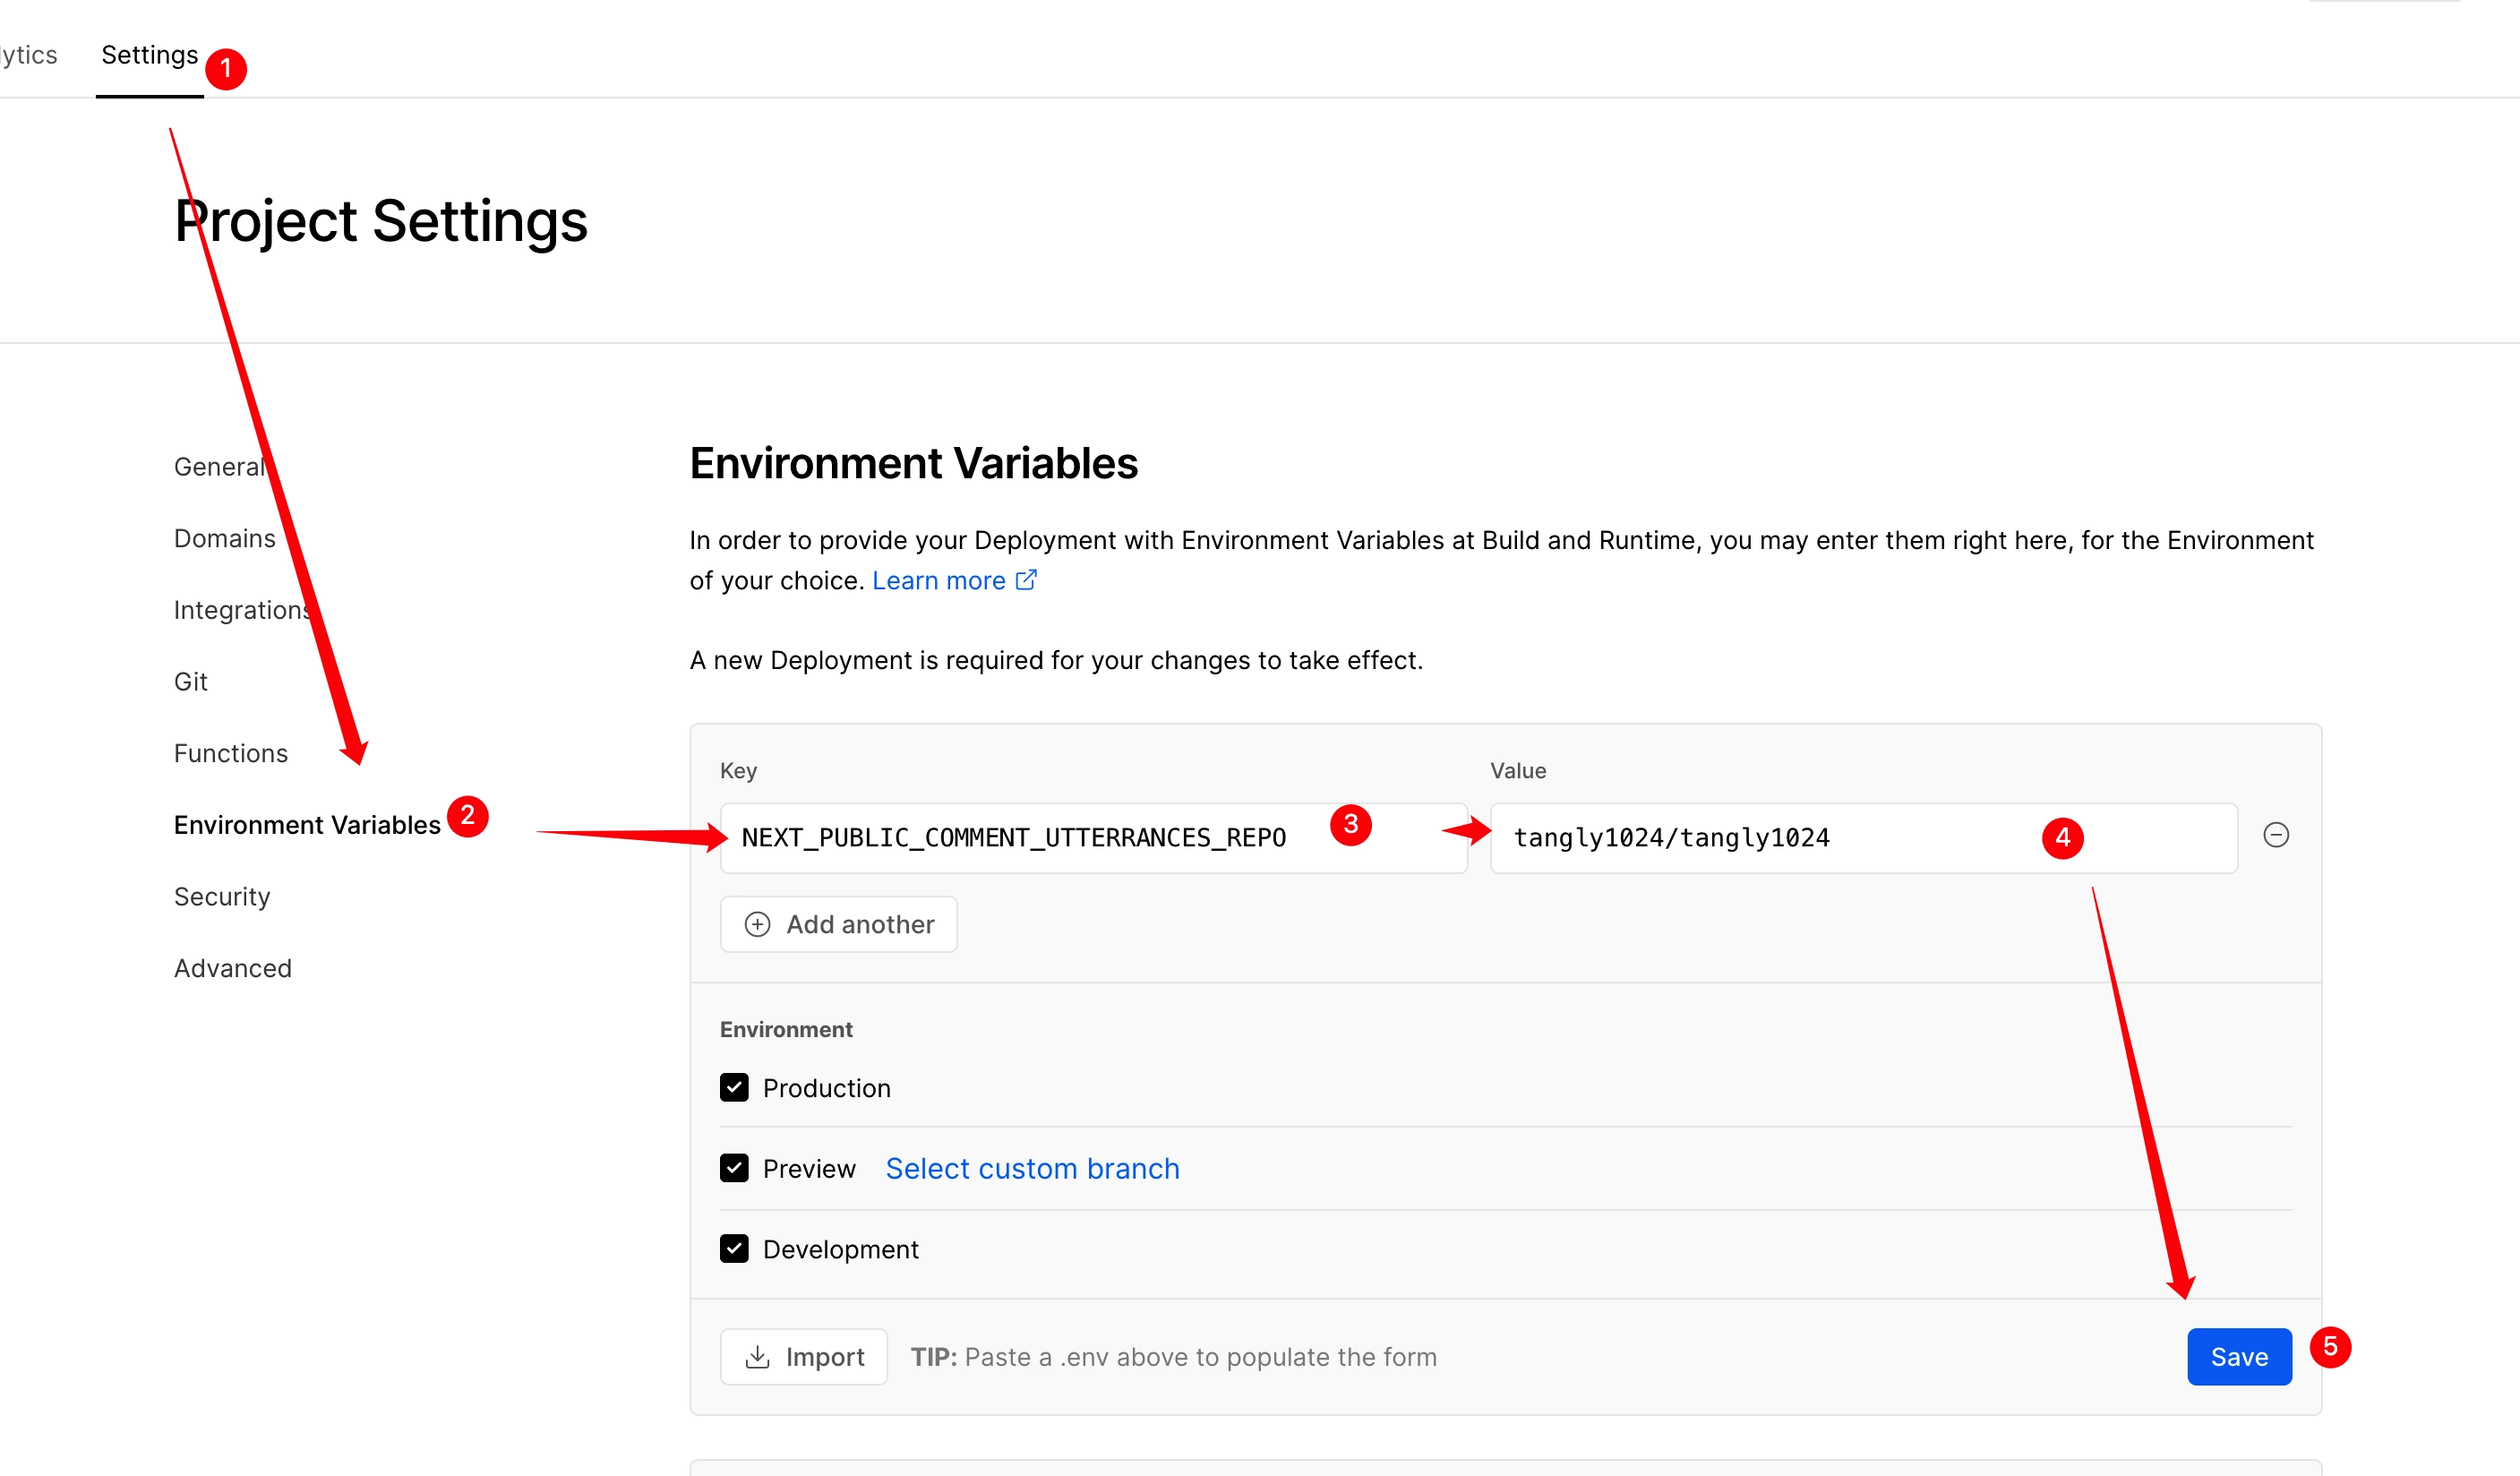This screenshot has width=2520, height=1476.
Task: Go to the Domains settings section
Action: pos(225,538)
